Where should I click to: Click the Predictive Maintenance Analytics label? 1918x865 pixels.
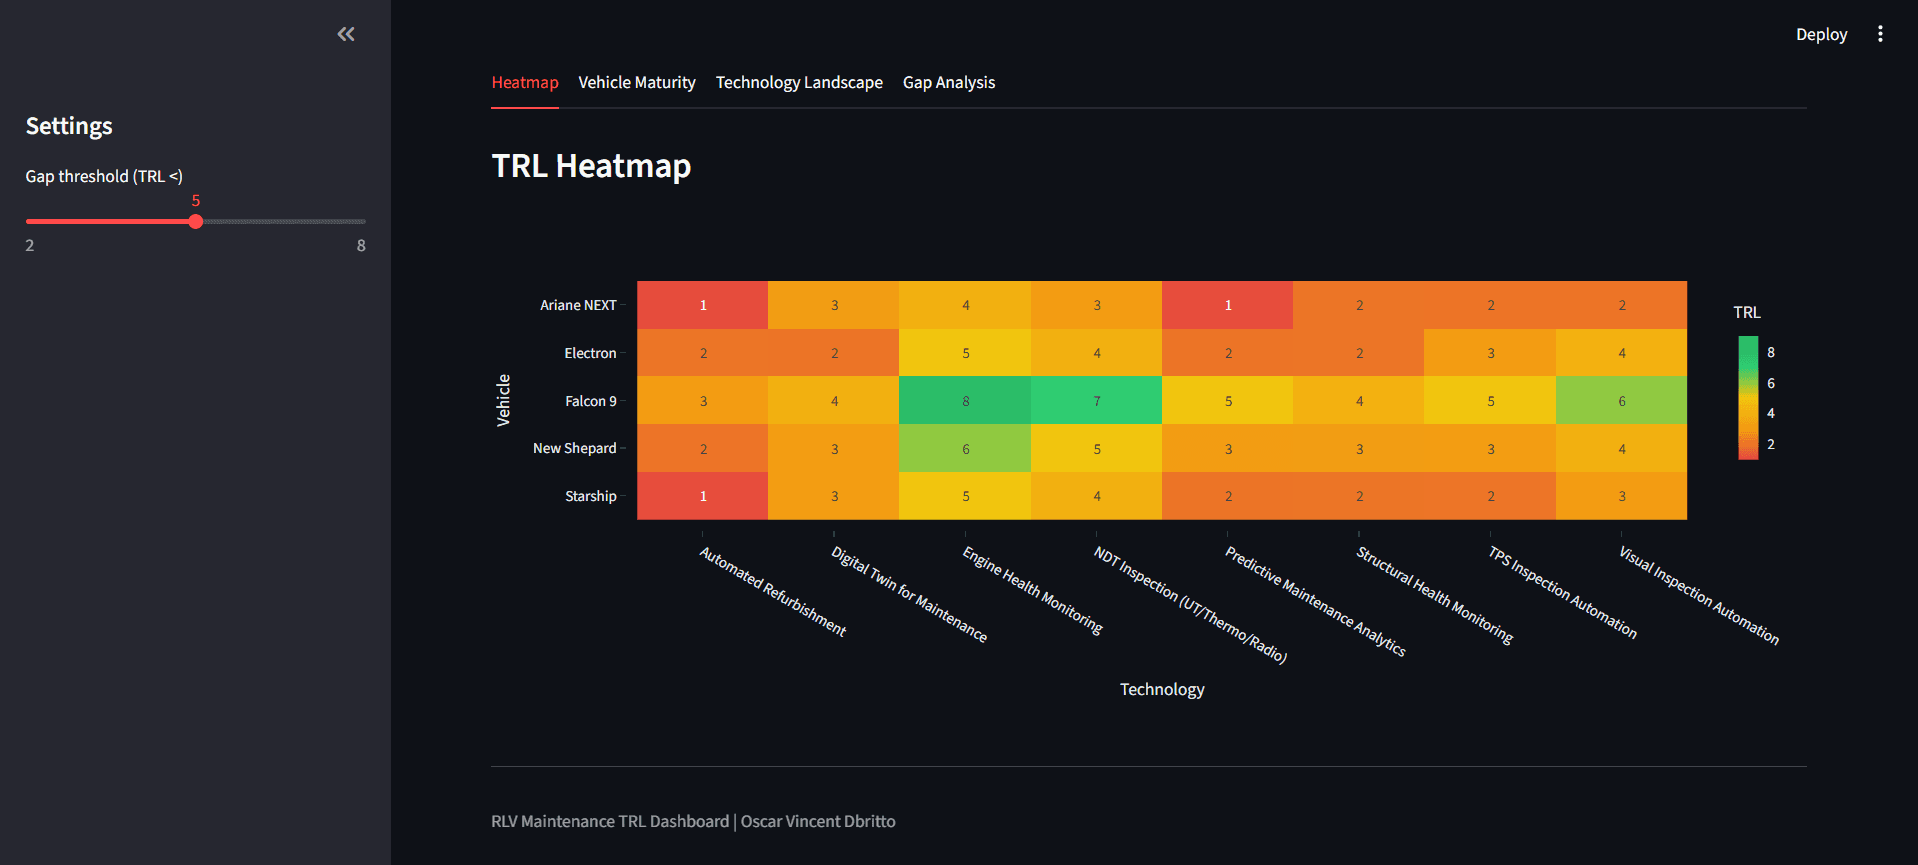(x=1315, y=601)
